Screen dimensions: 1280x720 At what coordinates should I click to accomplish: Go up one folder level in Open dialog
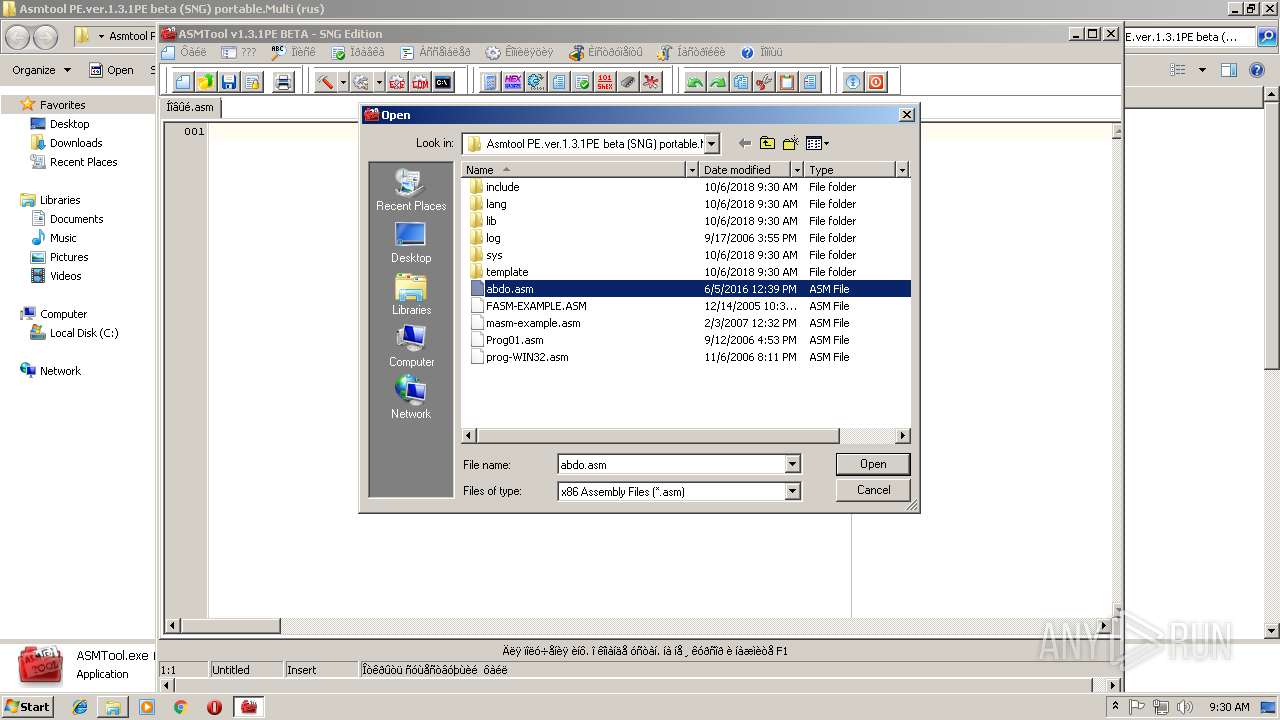point(767,143)
